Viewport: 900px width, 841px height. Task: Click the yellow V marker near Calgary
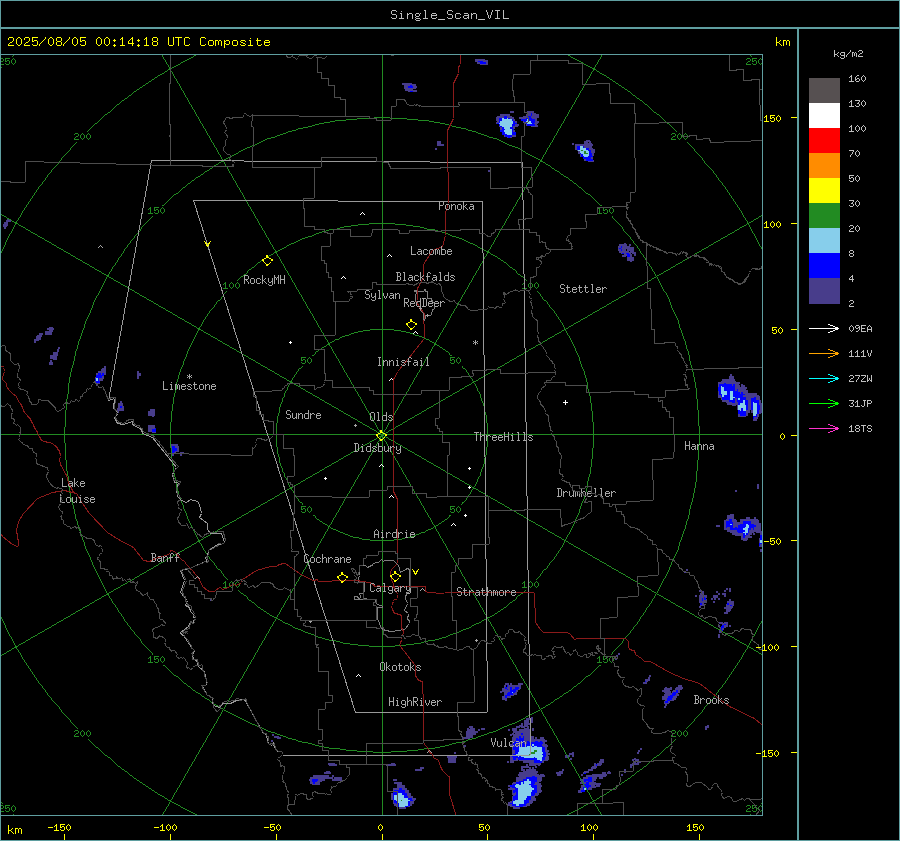point(416,572)
